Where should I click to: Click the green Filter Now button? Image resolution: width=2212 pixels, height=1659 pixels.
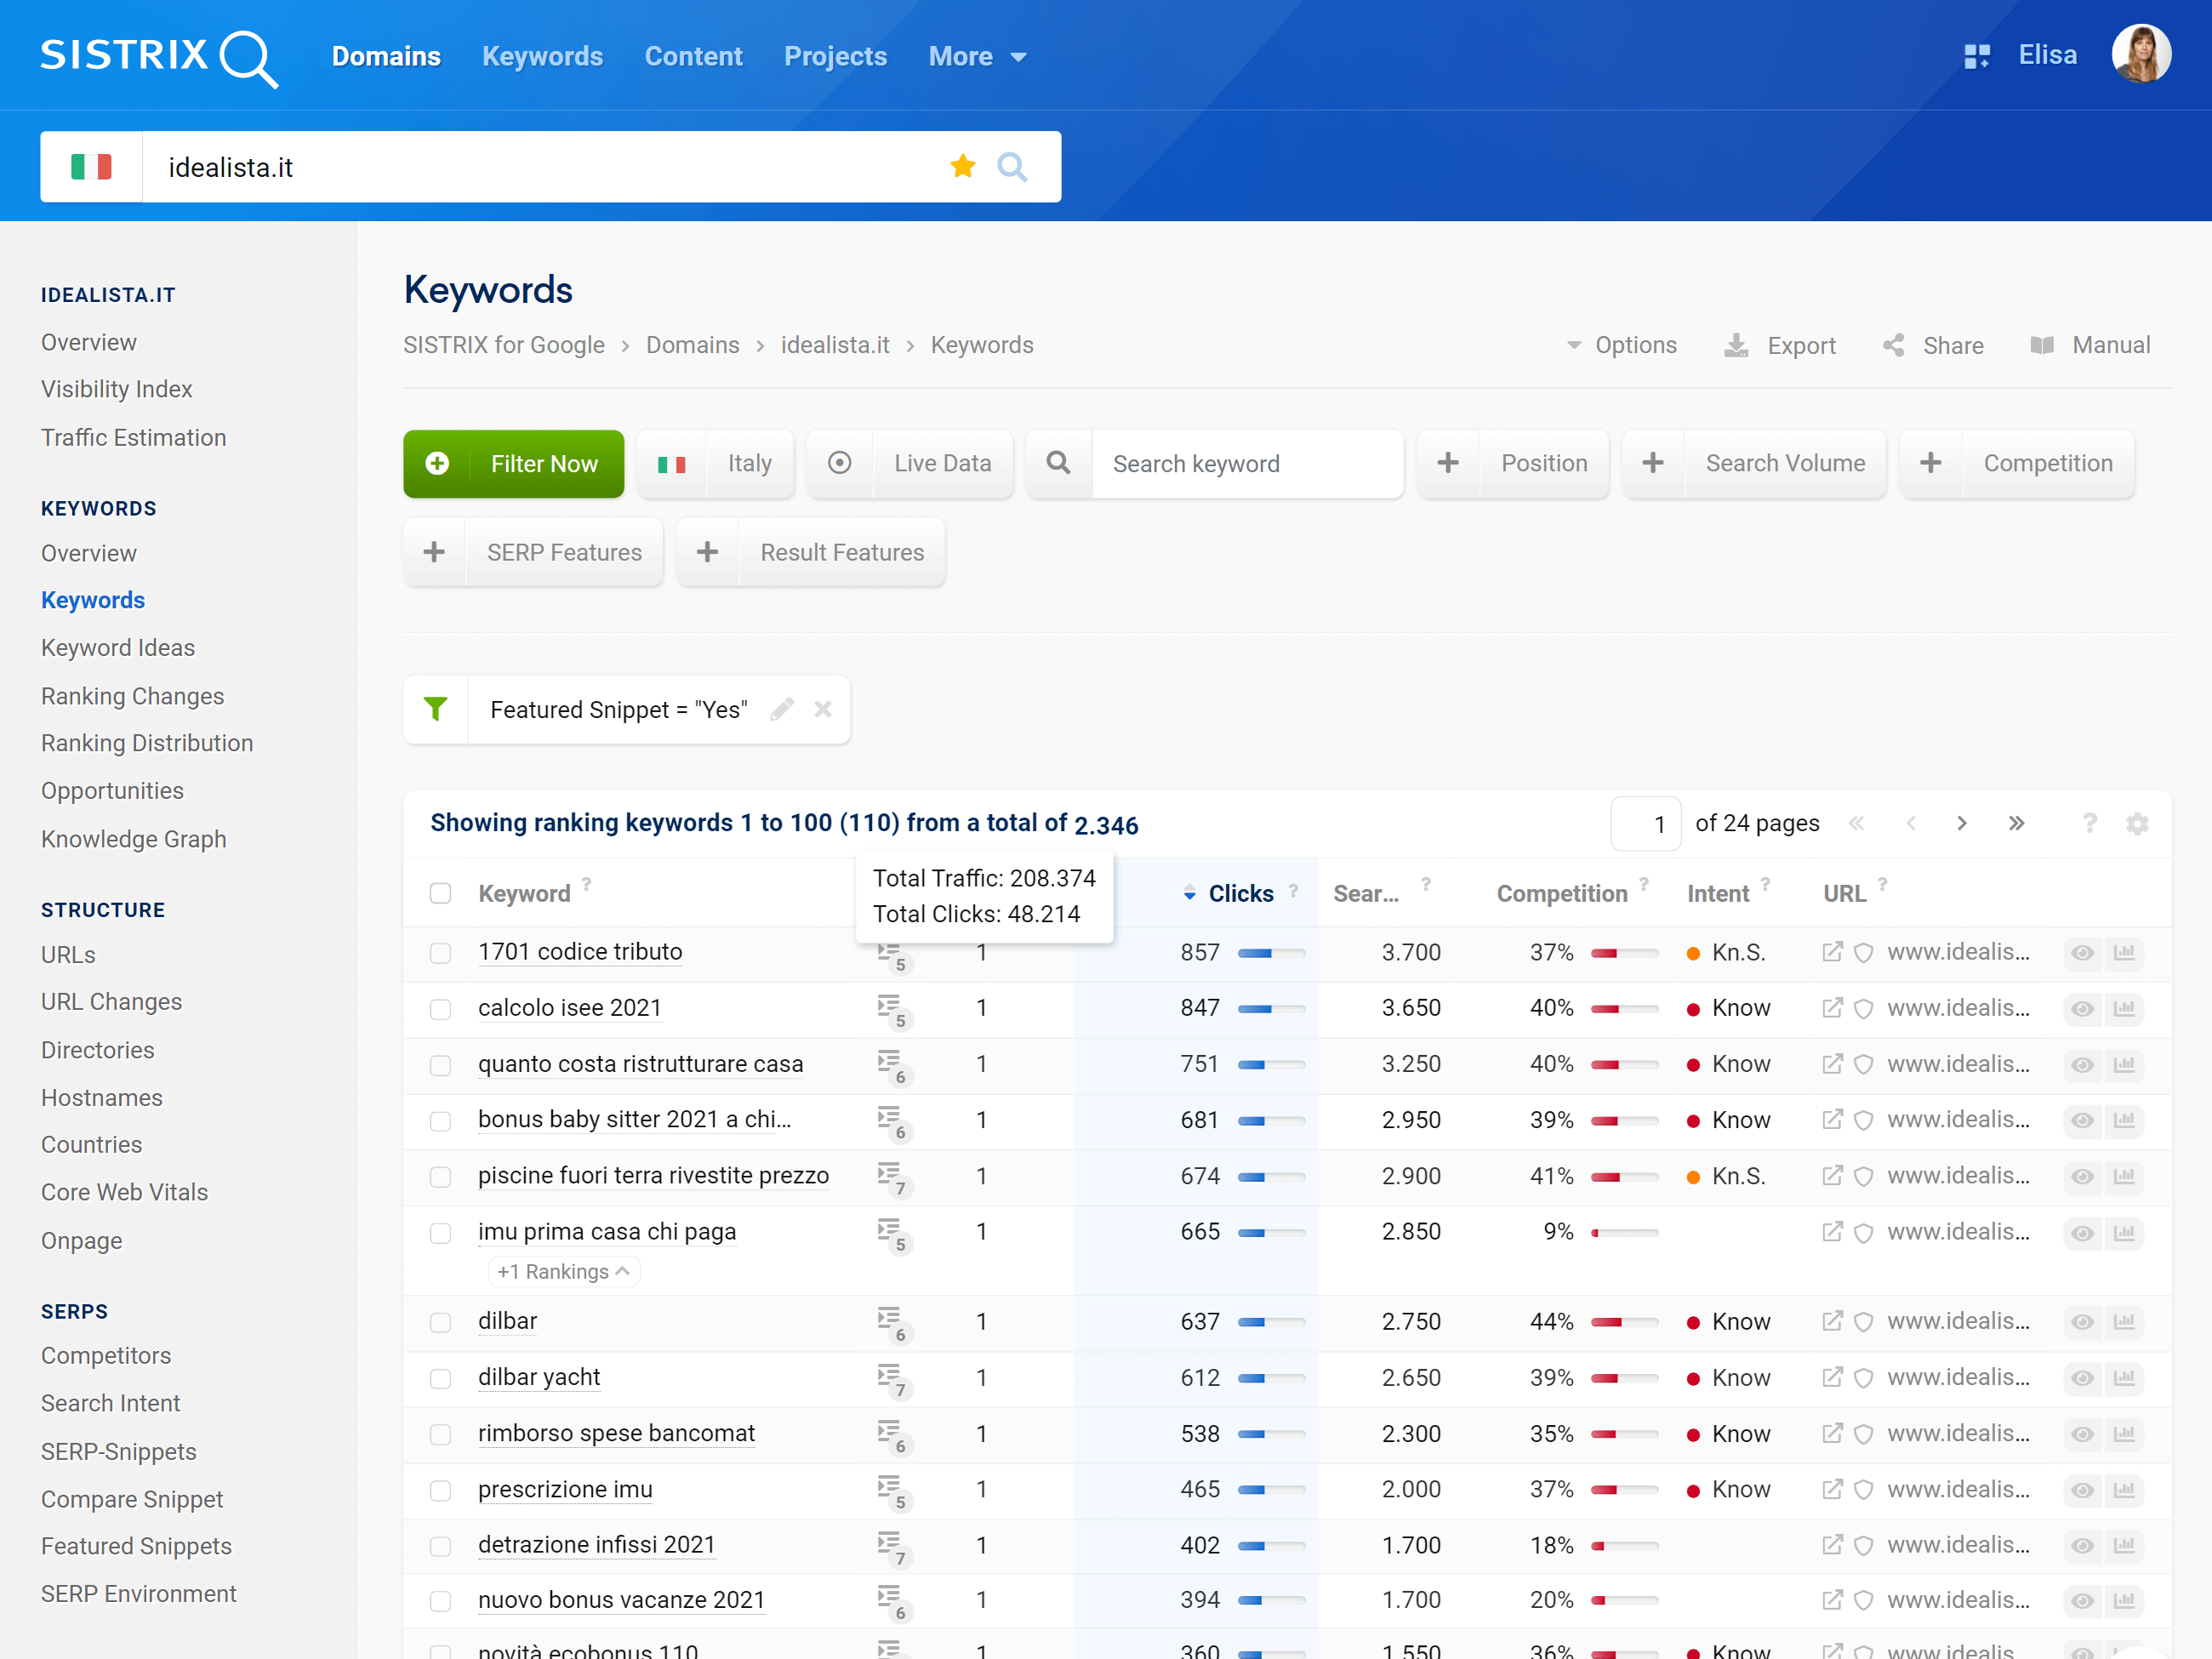514,464
